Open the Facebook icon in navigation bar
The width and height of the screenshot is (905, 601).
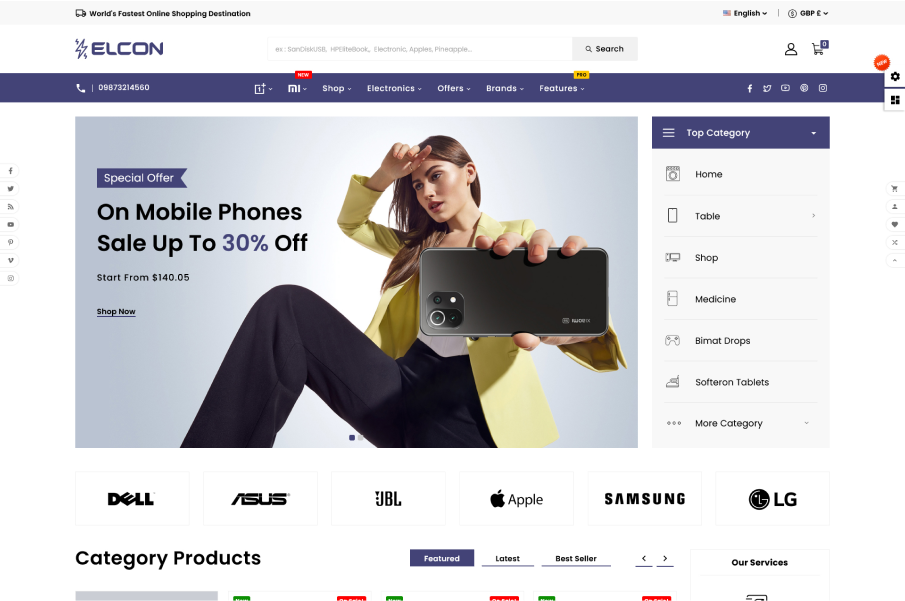tap(749, 88)
